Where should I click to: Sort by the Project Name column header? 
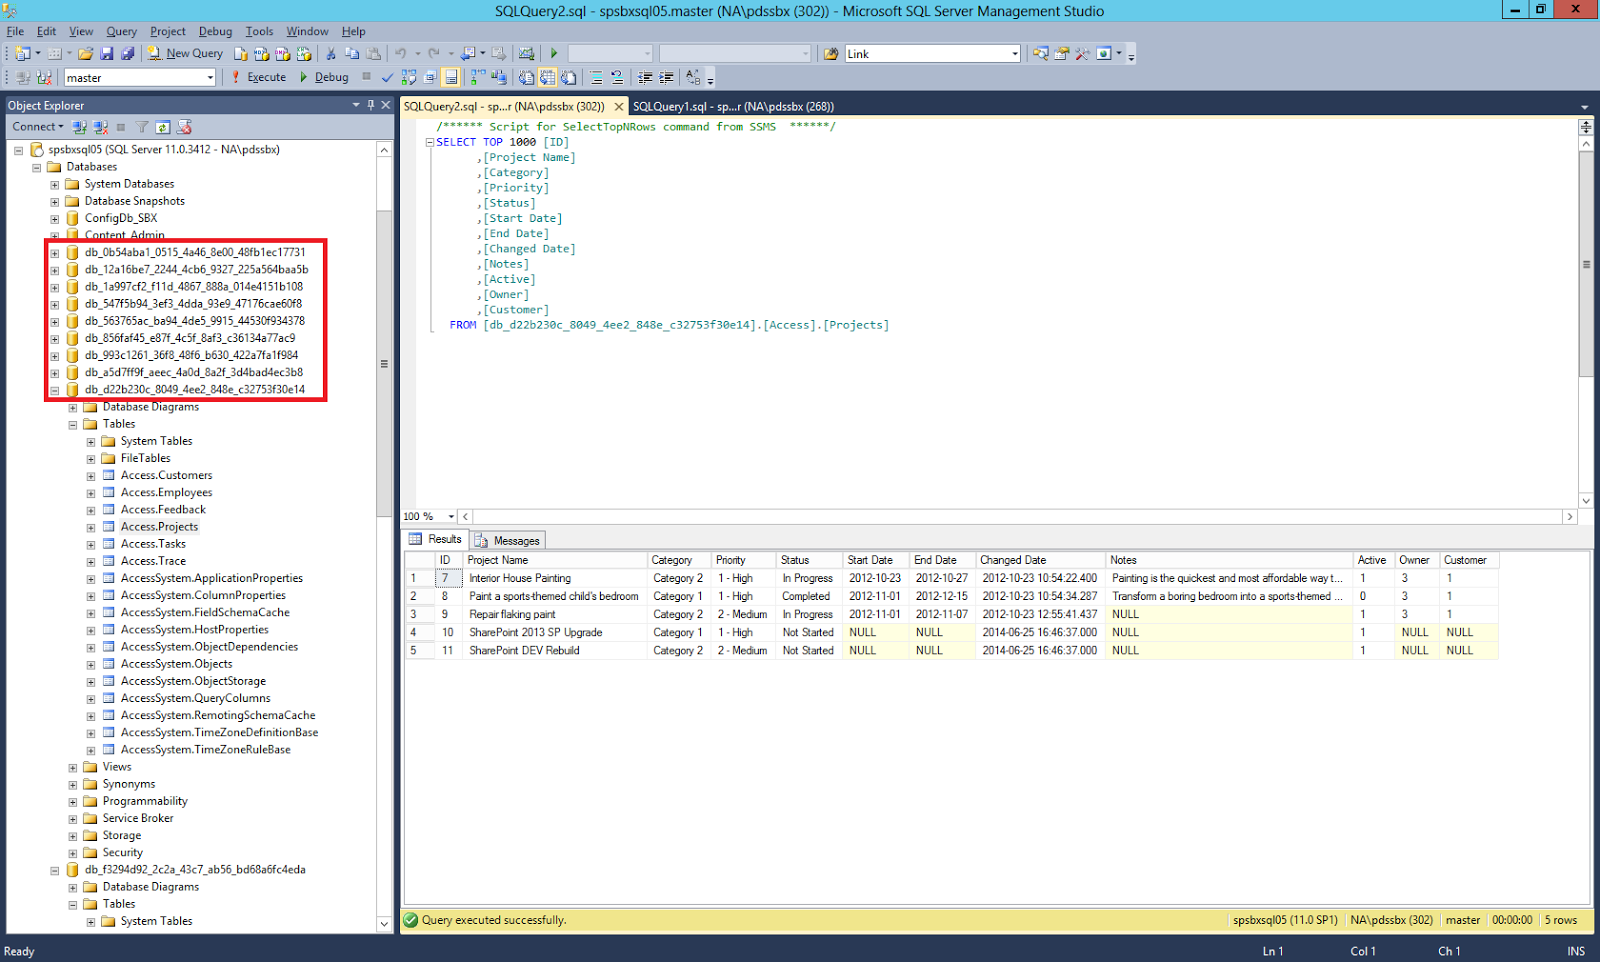pyautogui.click(x=555, y=560)
